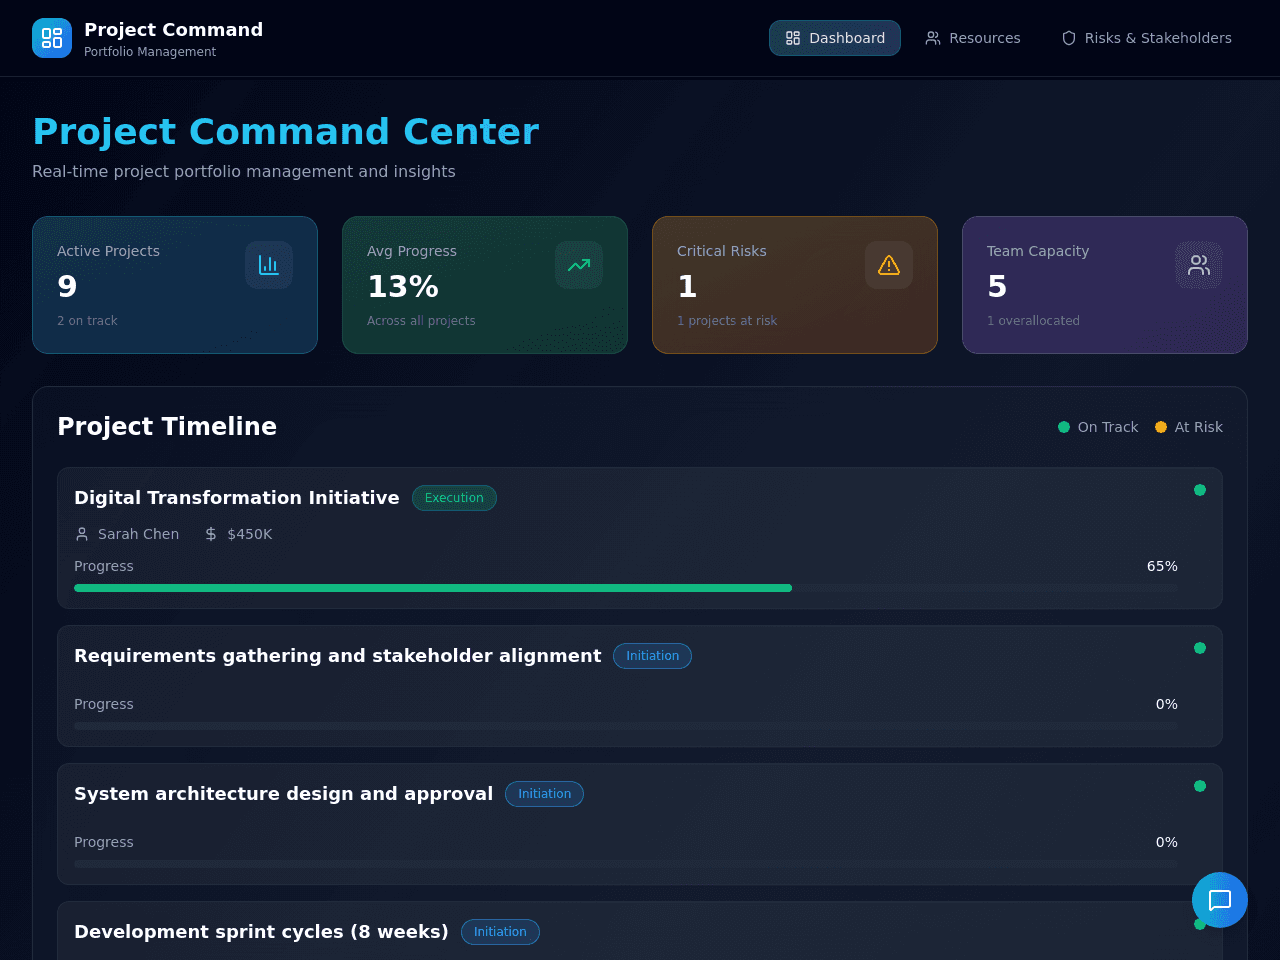Open the Dashboard tab

835,38
